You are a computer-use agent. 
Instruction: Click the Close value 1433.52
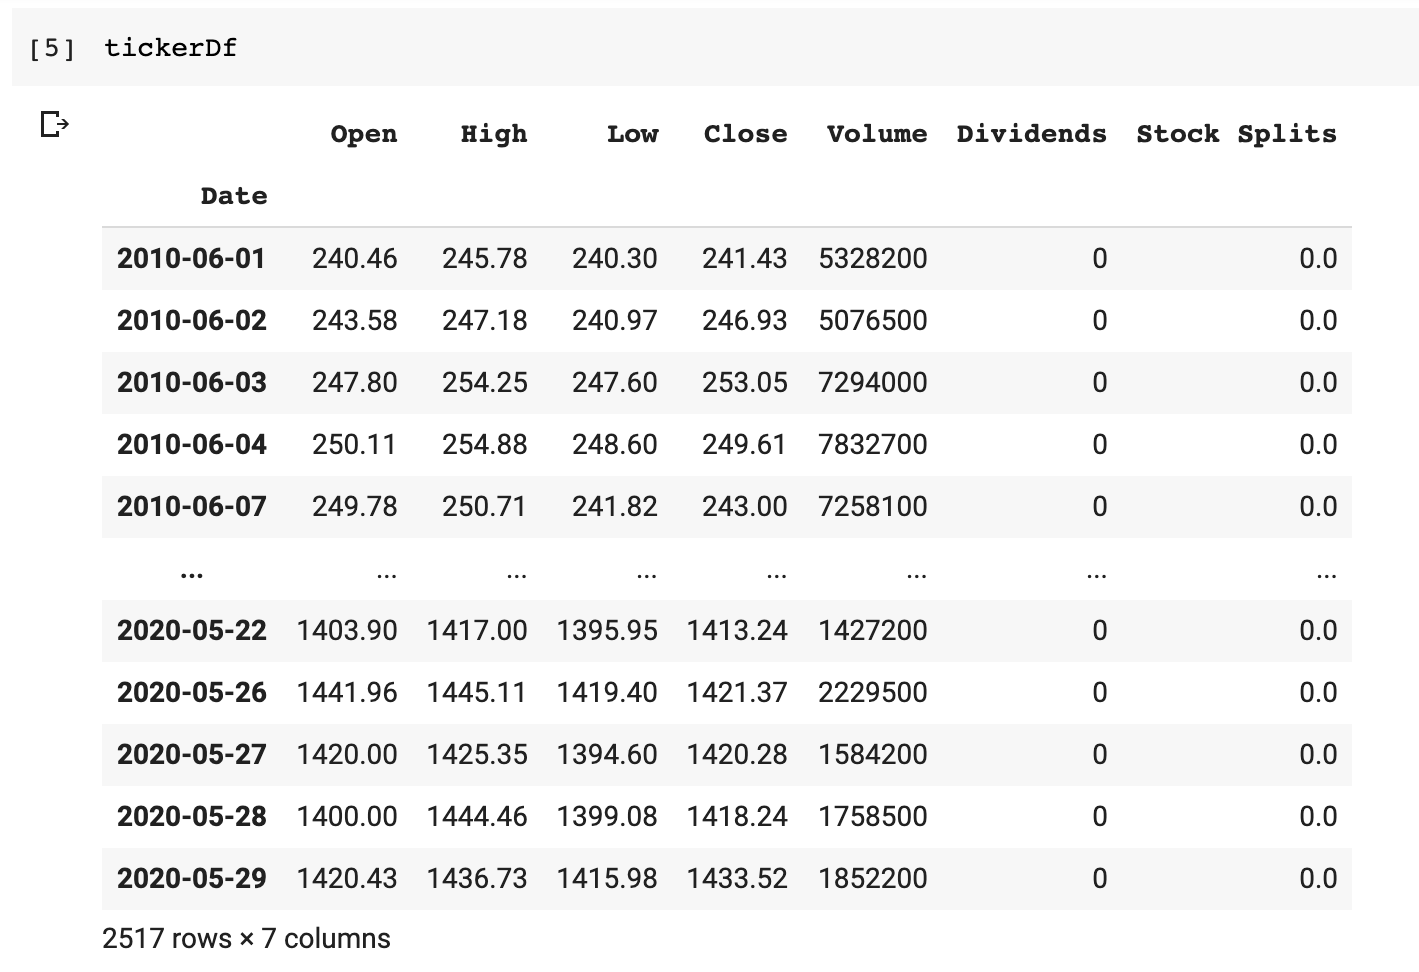(x=737, y=879)
